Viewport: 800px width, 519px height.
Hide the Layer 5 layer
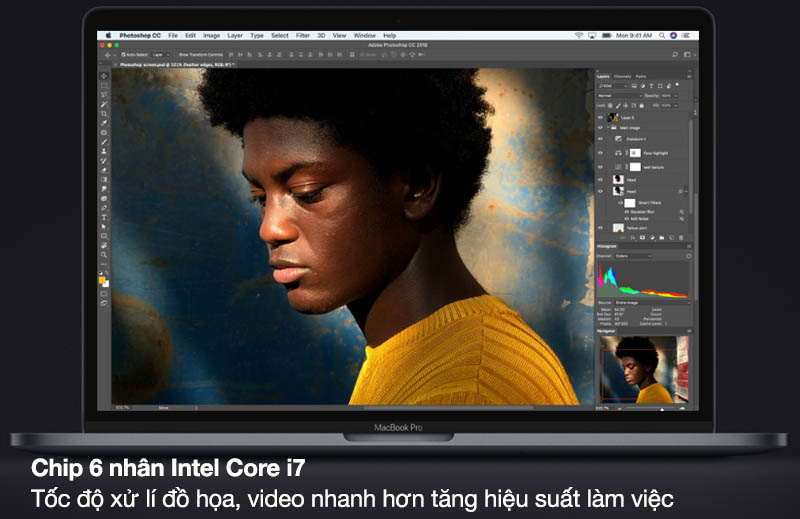(601, 117)
